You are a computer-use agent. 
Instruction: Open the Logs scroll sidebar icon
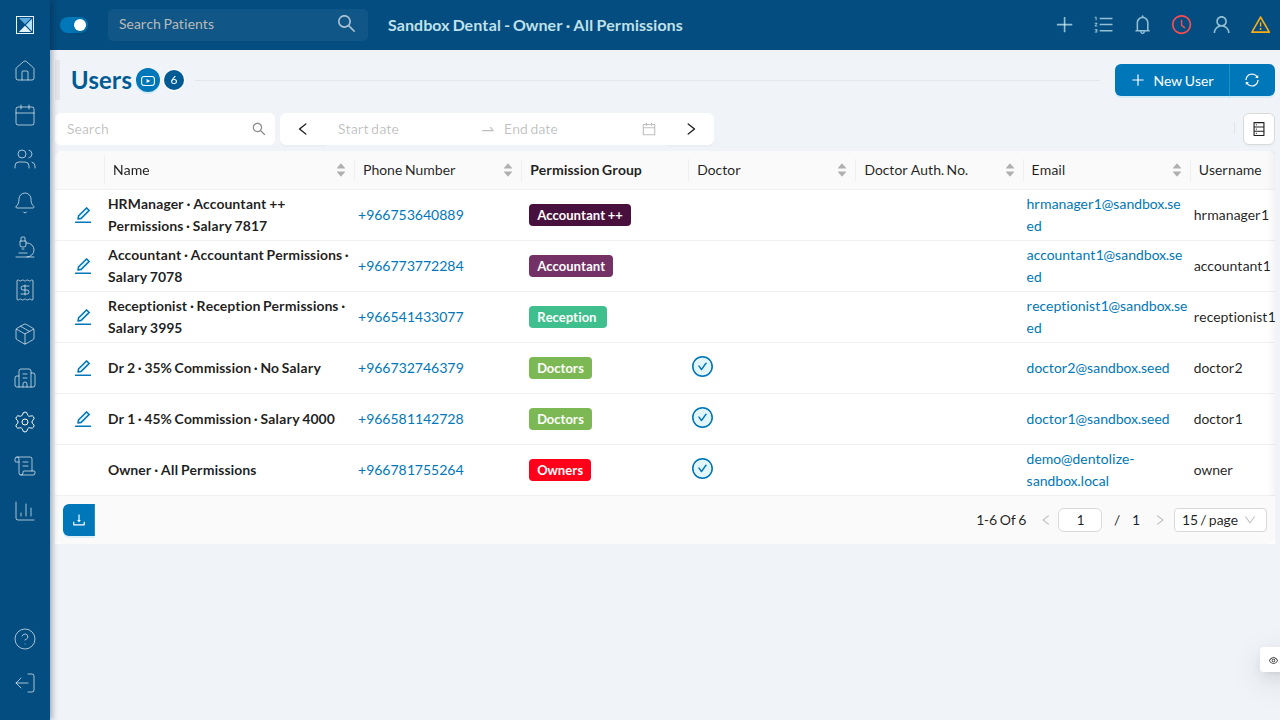pyautogui.click(x=25, y=466)
